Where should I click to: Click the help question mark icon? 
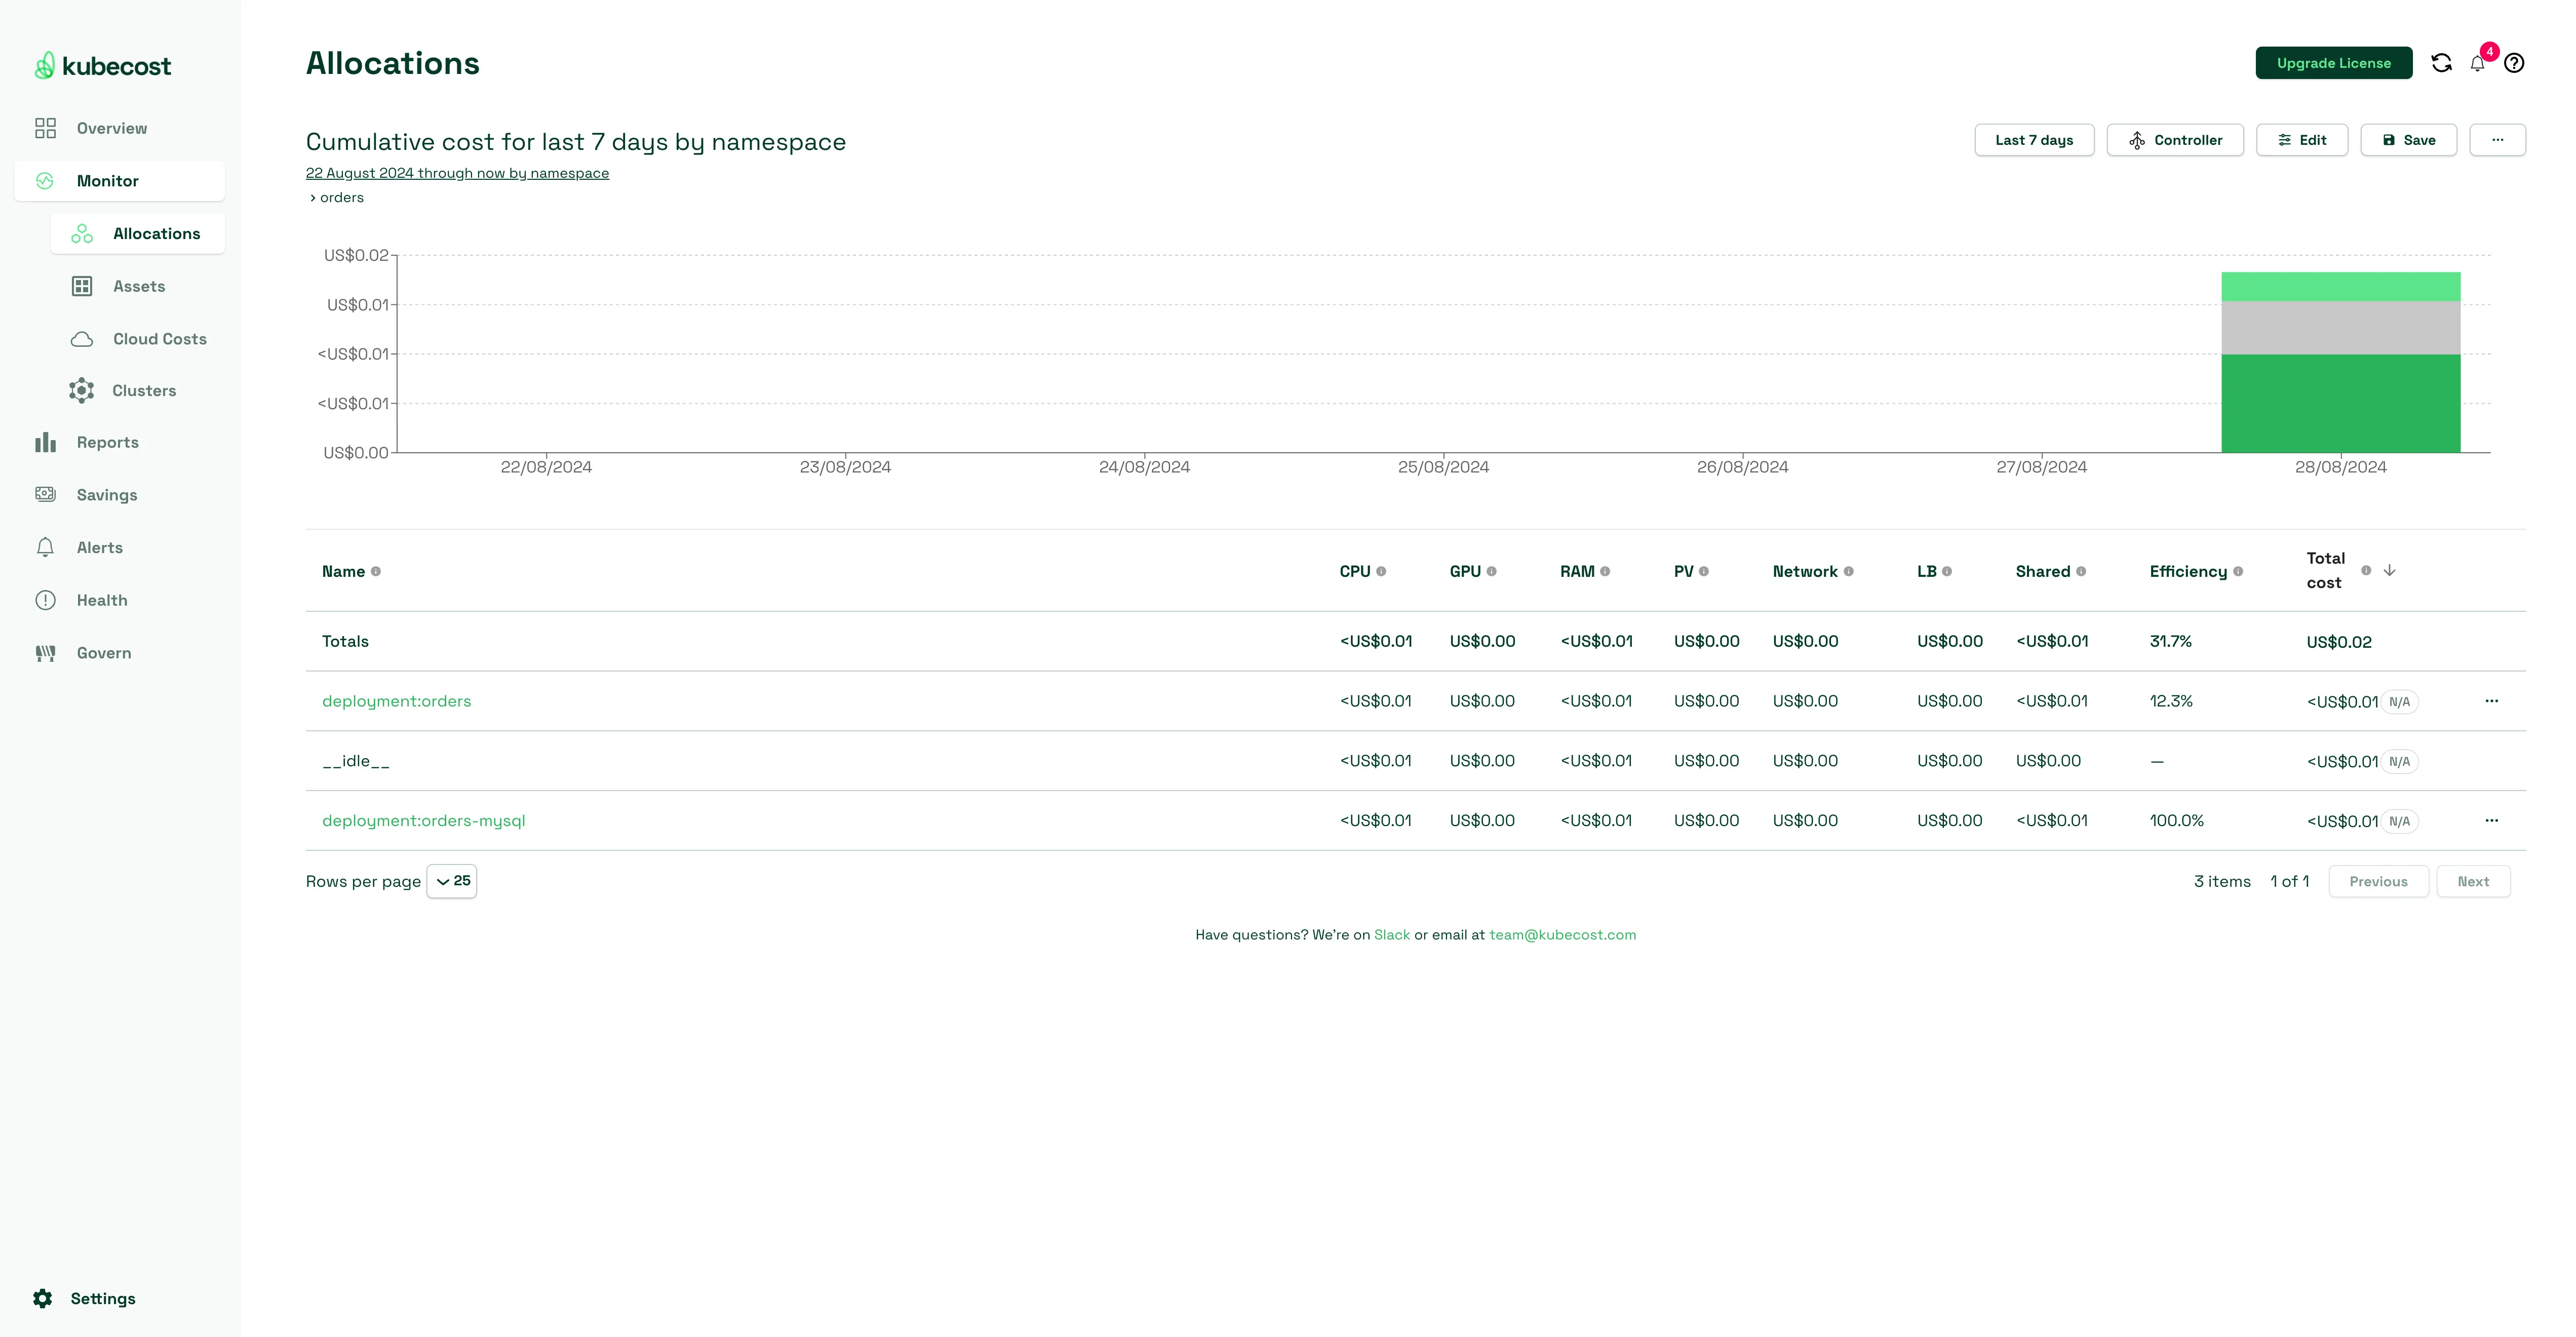pos(2514,63)
